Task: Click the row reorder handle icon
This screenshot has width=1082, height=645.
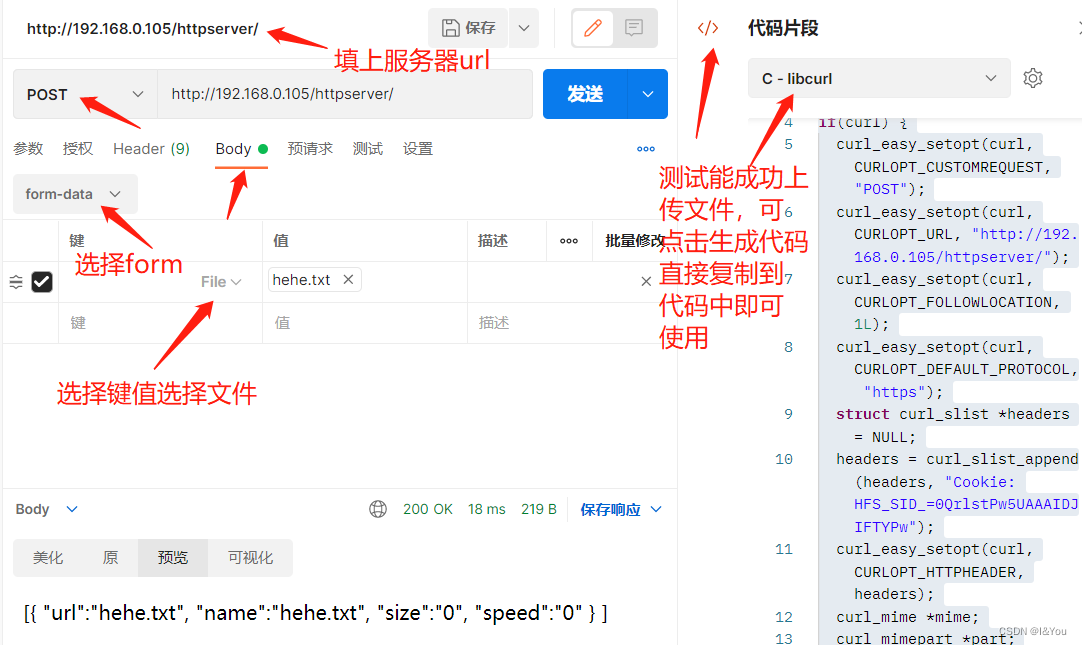Action: point(16,281)
